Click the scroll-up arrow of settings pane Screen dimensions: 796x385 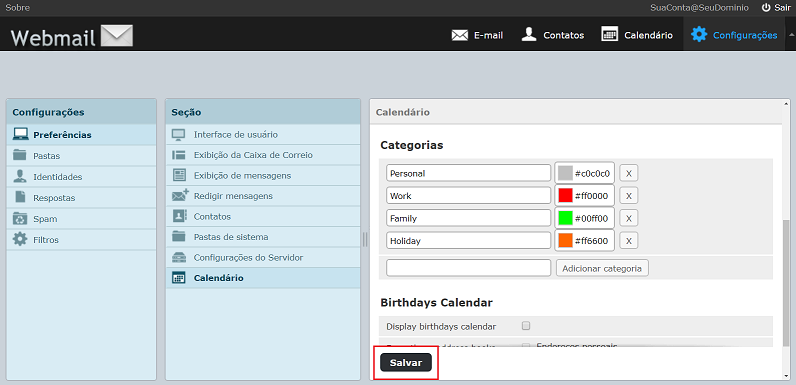coord(786,103)
